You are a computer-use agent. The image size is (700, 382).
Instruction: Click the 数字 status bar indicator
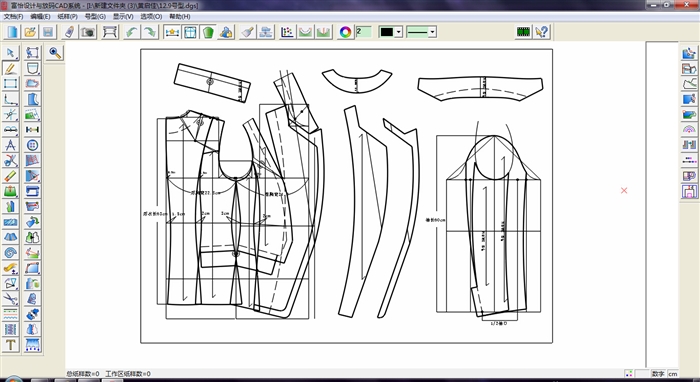pyautogui.click(x=658, y=374)
